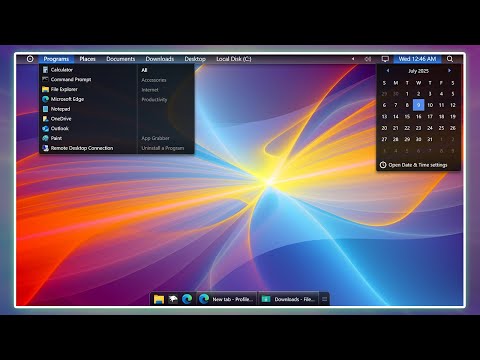Image resolution: width=480 pixels, height=360 pixels.
Task: Open search with the magnifier icon
Action: [x=450, y=59]
